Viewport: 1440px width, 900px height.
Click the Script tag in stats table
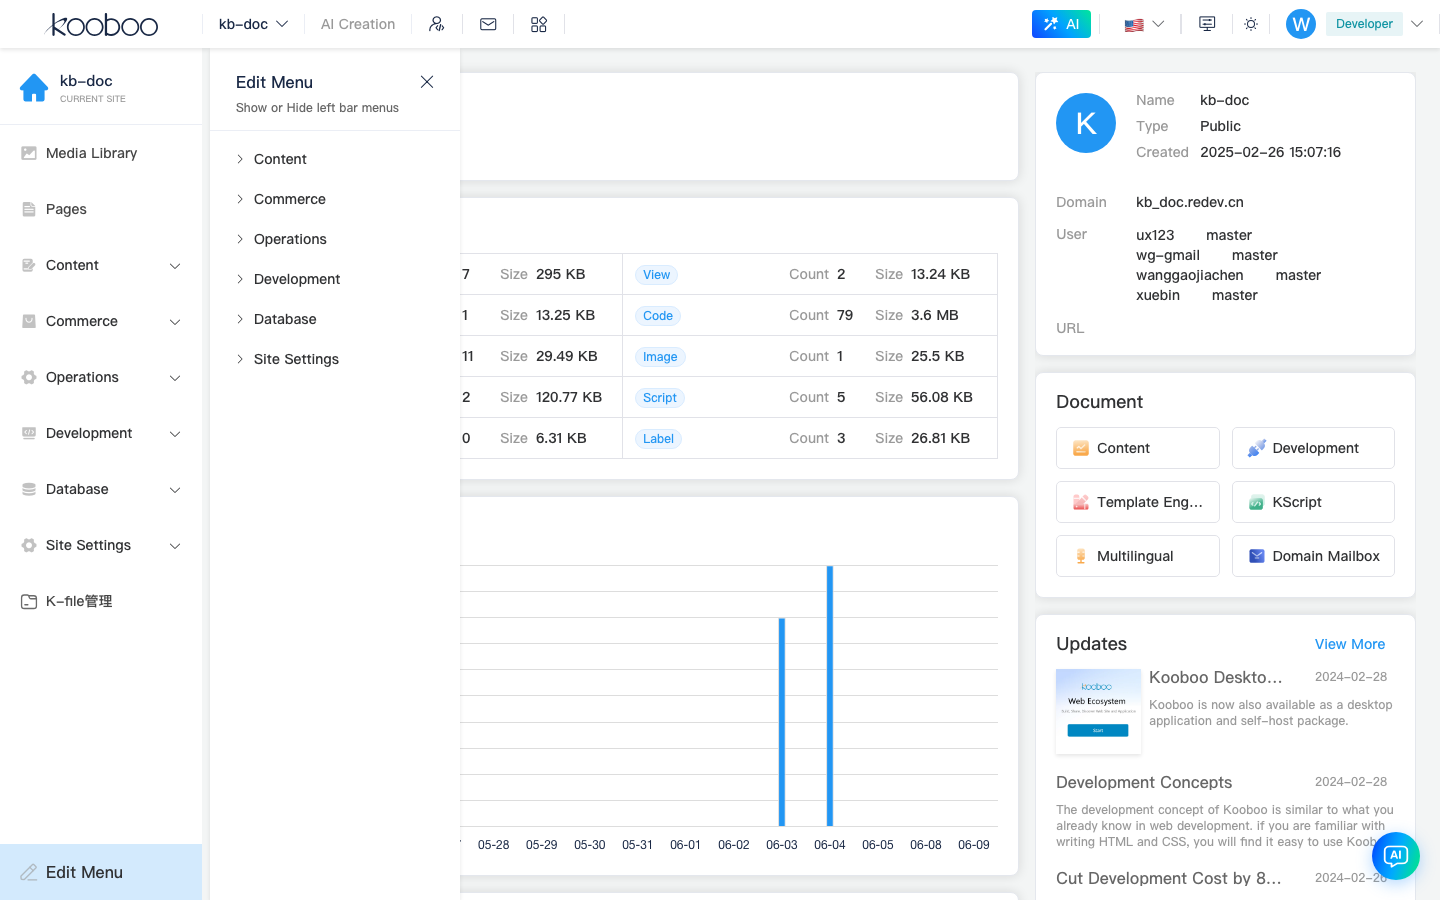(660, 398)
